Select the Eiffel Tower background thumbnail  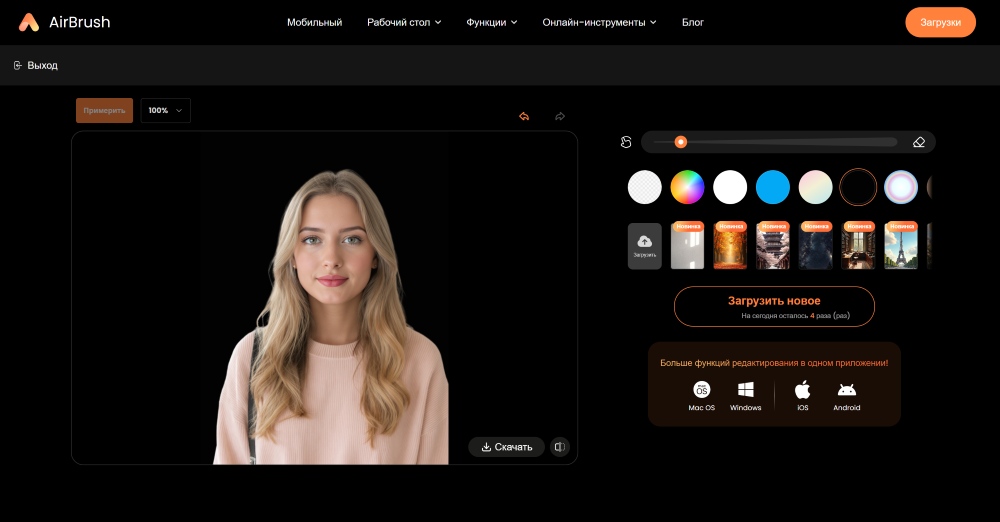pyautogui.click(x=901, y=246)
